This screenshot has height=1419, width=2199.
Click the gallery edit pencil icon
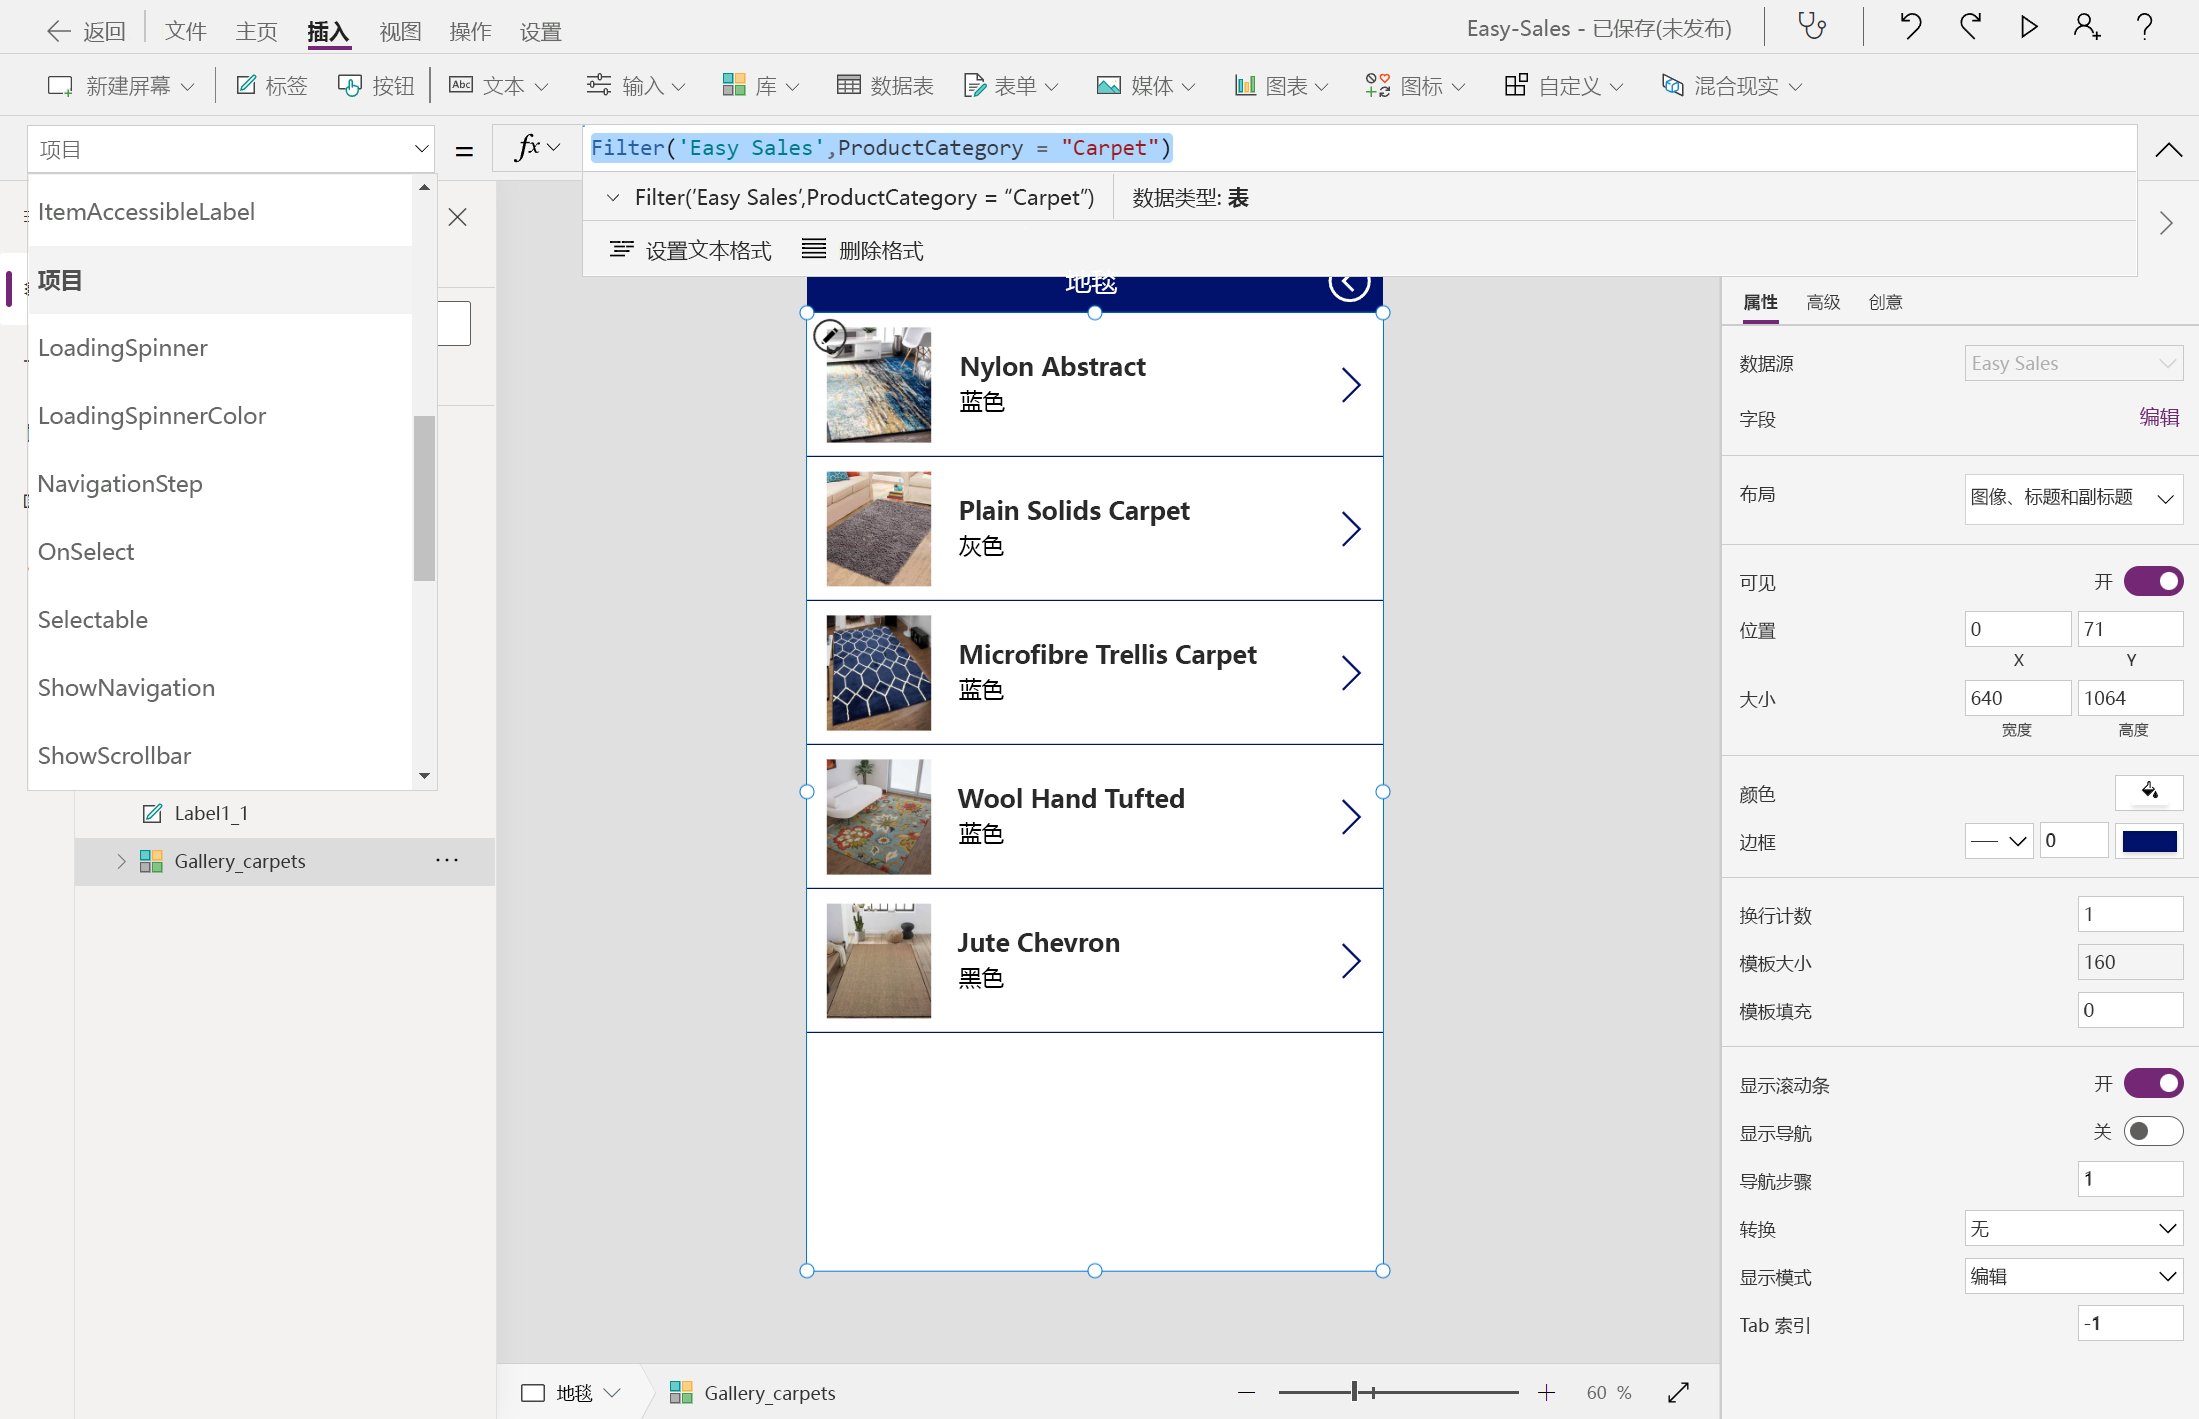click(829, 336)
